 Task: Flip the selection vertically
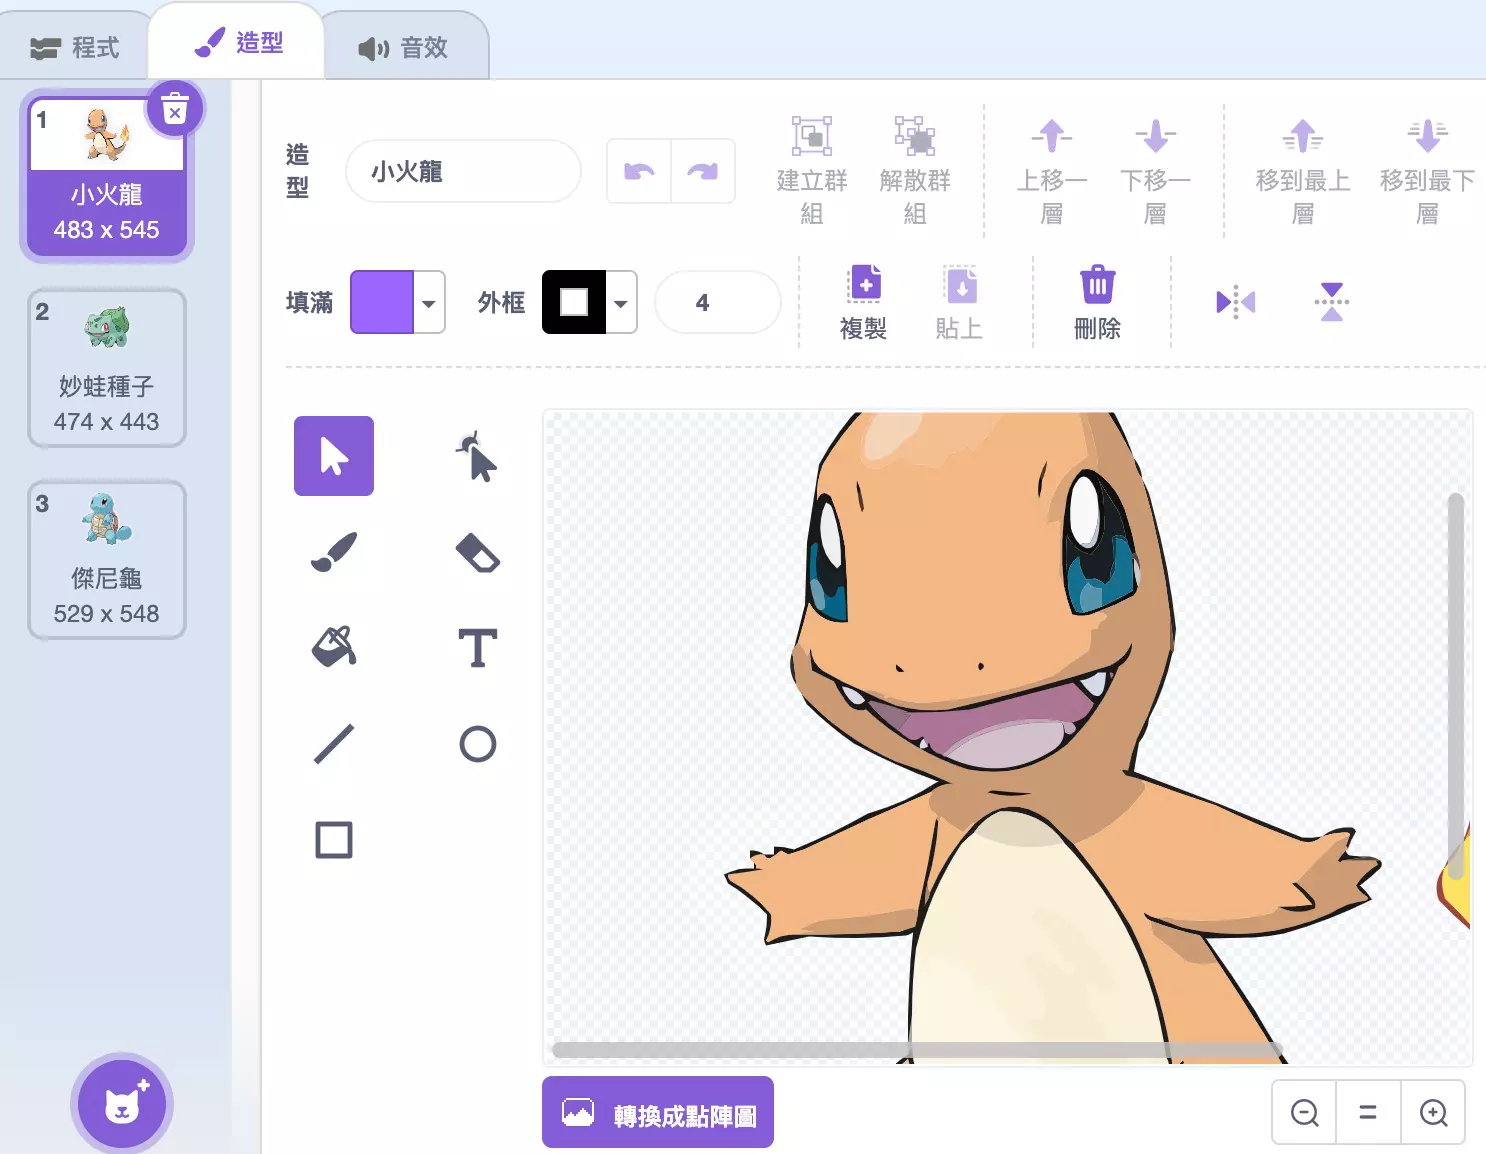click(x=1331, y=302)
